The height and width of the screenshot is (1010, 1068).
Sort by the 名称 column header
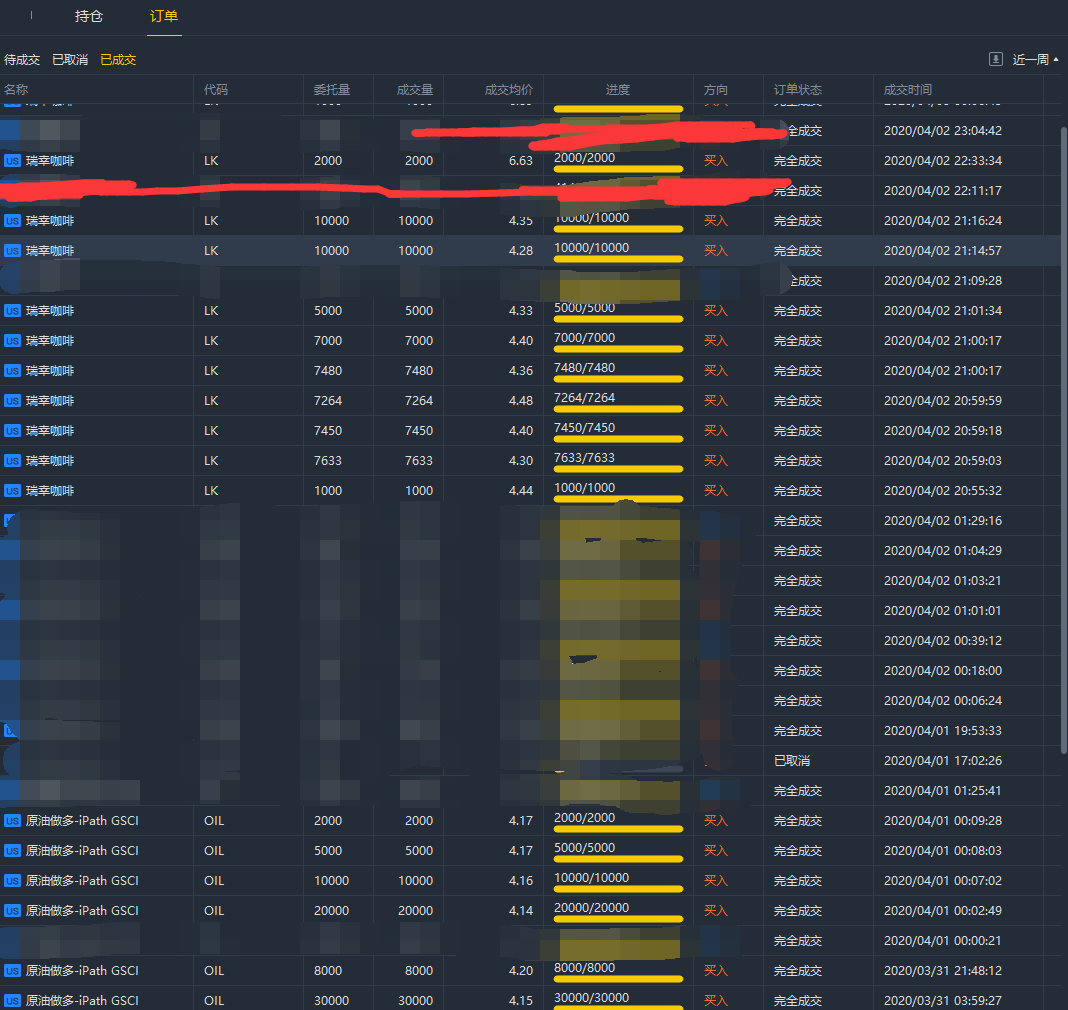[16, 89]
